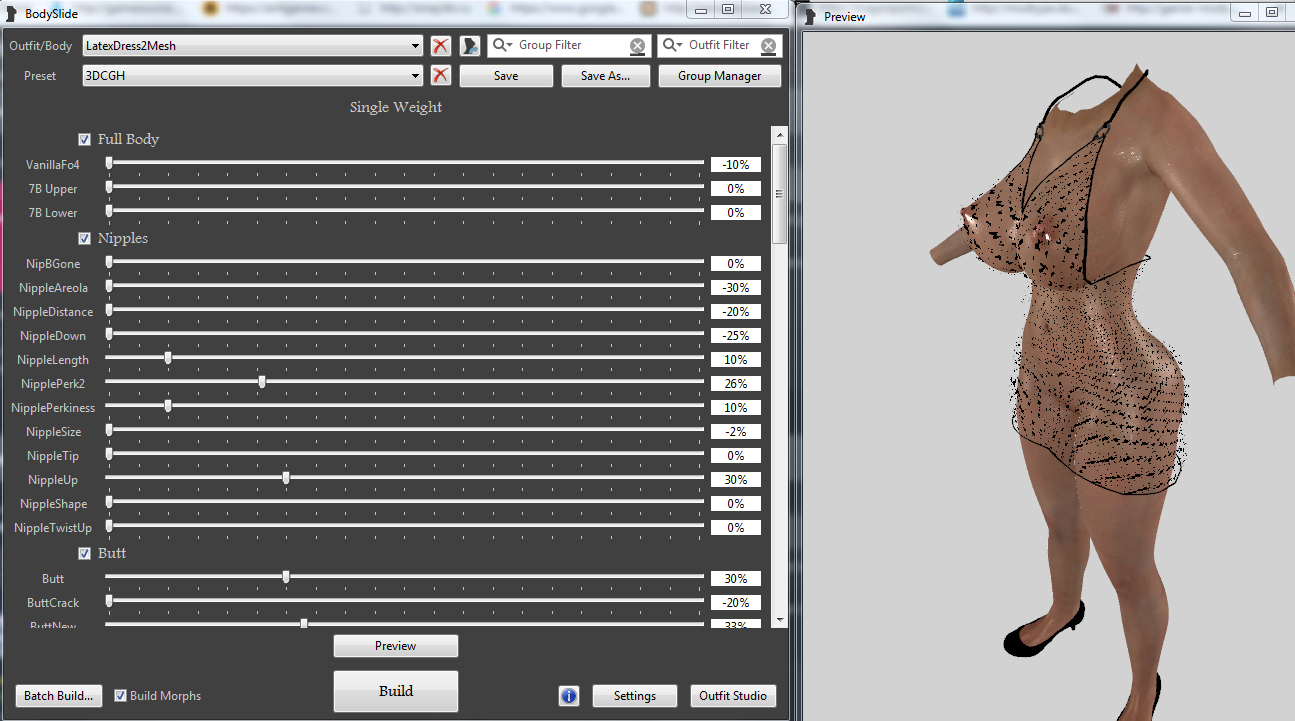Click the VanillaFo4 percentage value field

[x=736, y=165]
